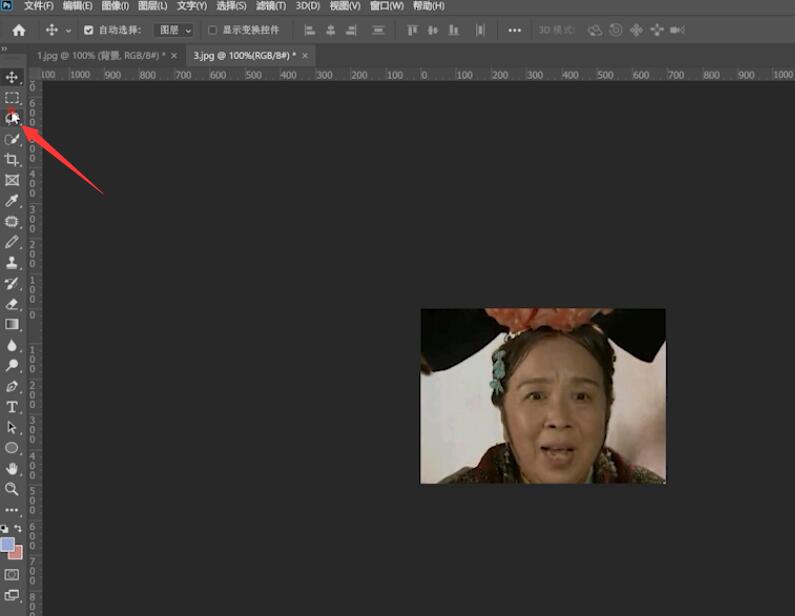Open the 文字(Y) menu
Image resolution: width=795 pixels, height=616 pixels.
click(192, 6)
